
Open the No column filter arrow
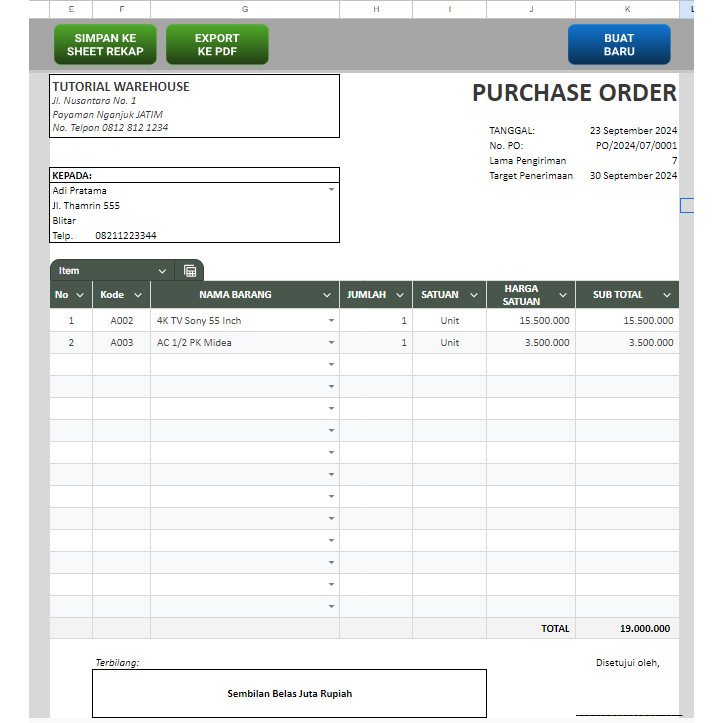pyautogui.click(x=80, y=295)
